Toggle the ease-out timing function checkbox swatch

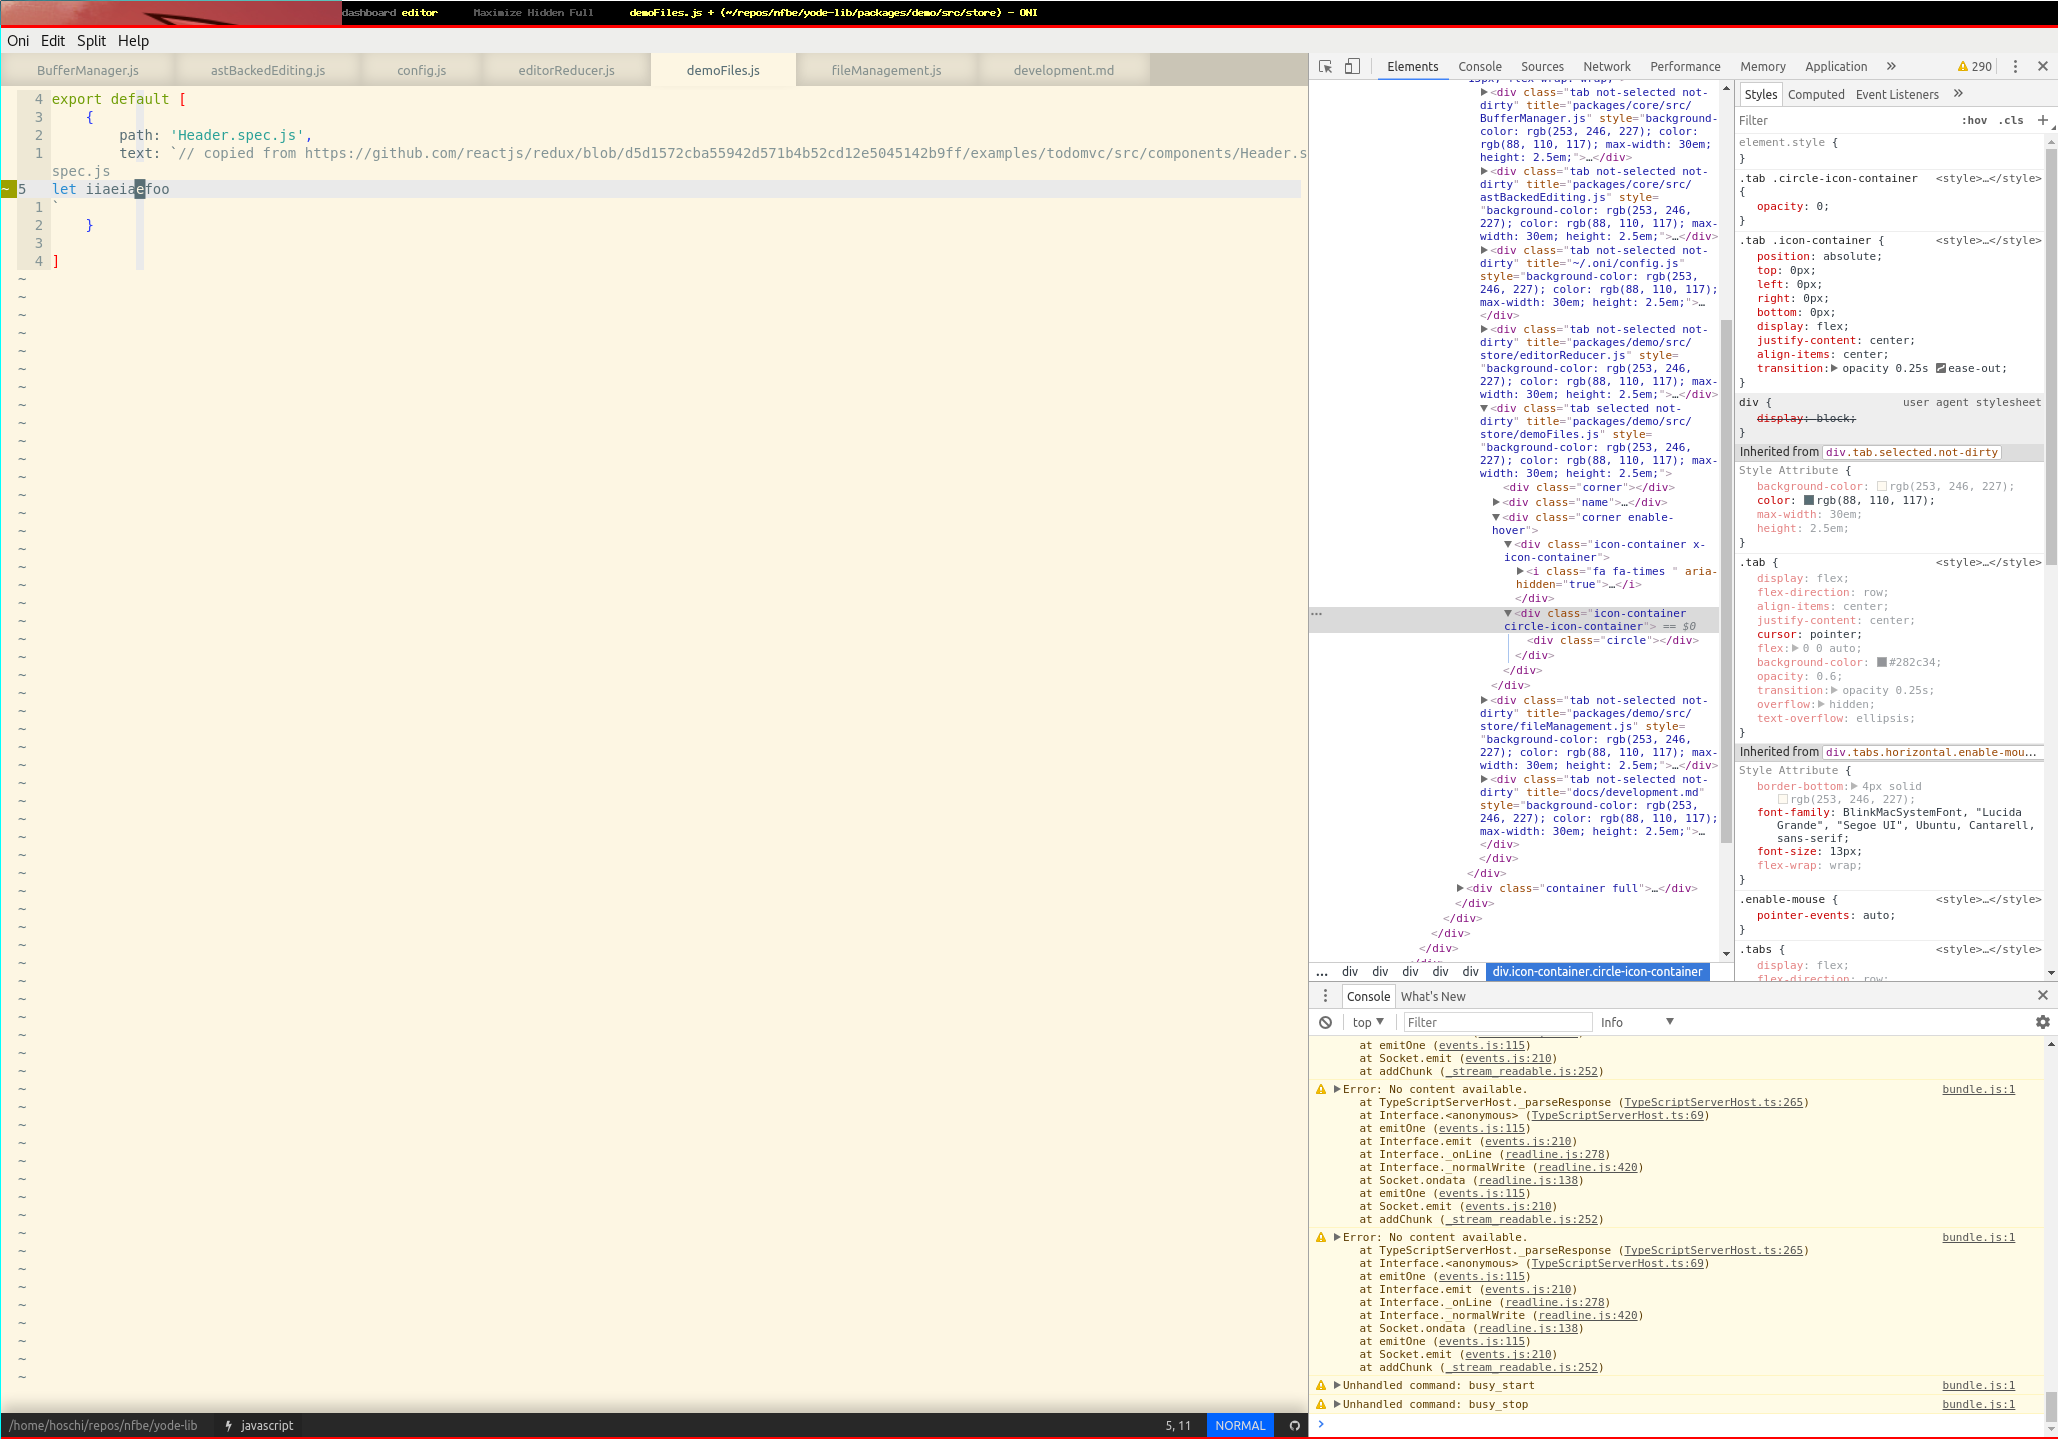[x=1941, y=368]
